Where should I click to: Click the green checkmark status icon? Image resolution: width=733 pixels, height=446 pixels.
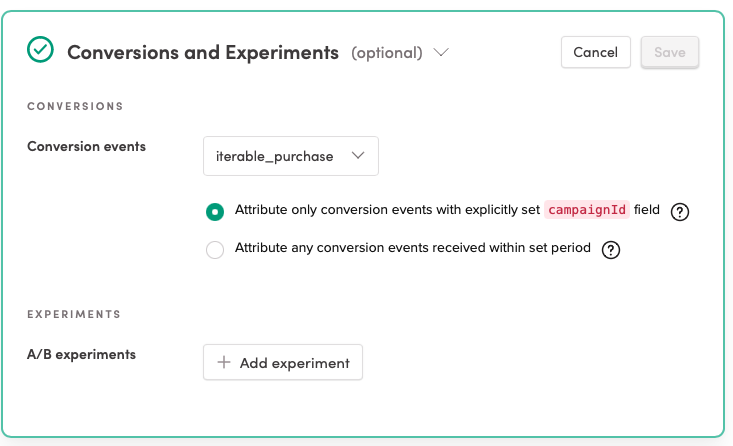(40, 50)
